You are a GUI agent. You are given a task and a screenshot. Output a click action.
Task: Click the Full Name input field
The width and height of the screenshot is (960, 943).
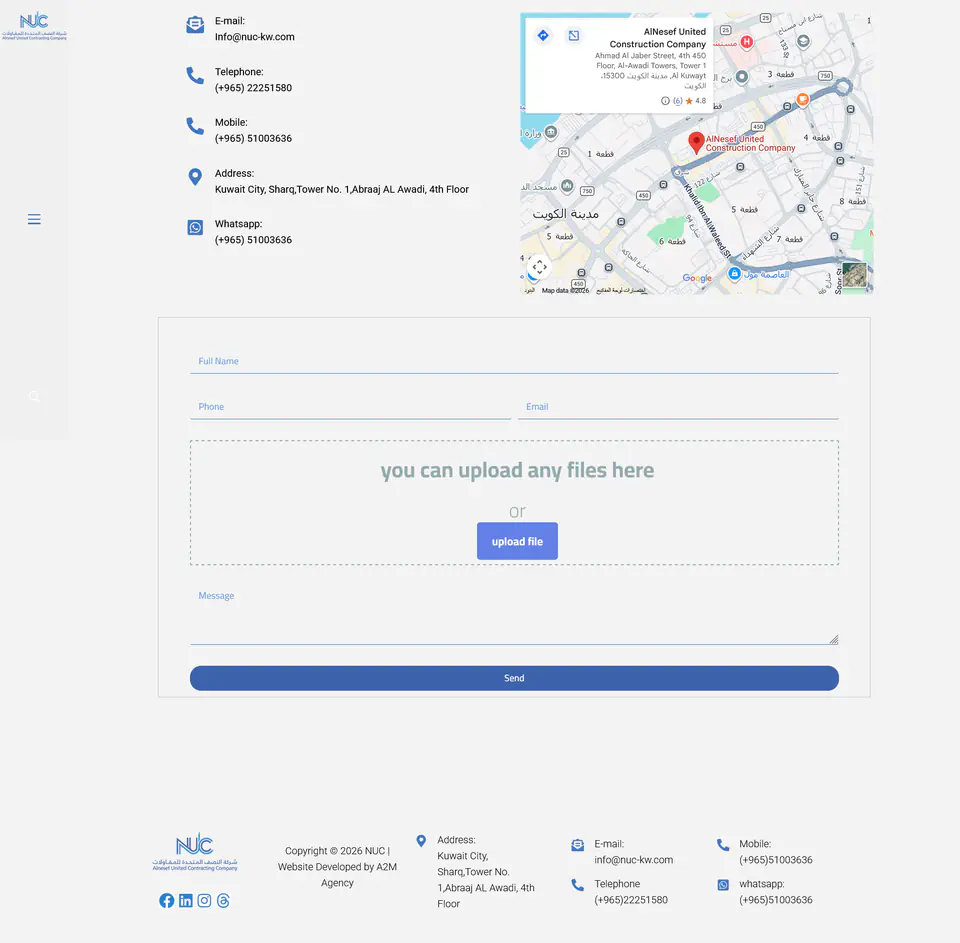click(x=514, y=361)
